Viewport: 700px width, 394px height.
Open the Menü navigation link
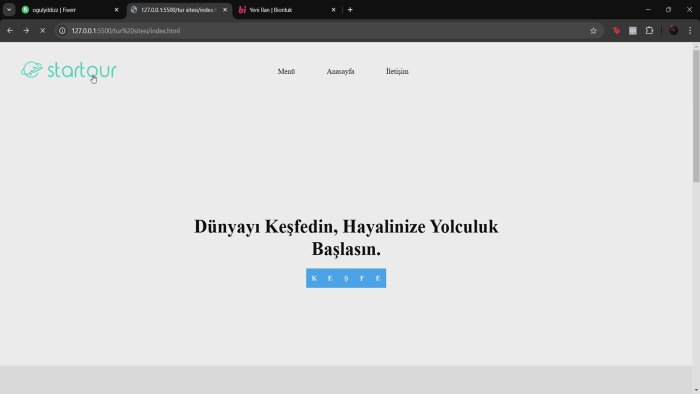[x=286, y=71]
